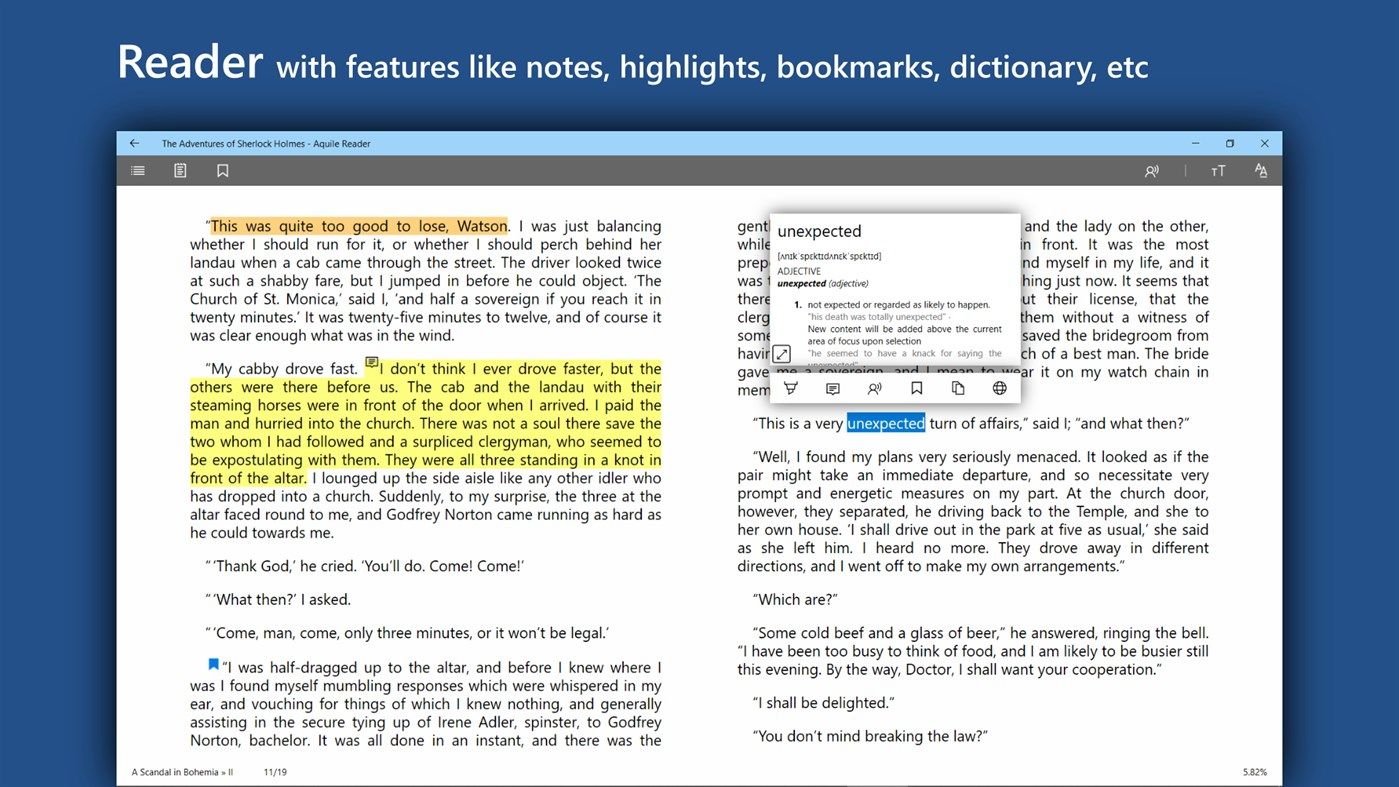Highlight the selected word using highlighter icon
This screenshot has width=1399, height=787.
click(x=791, y=389)
